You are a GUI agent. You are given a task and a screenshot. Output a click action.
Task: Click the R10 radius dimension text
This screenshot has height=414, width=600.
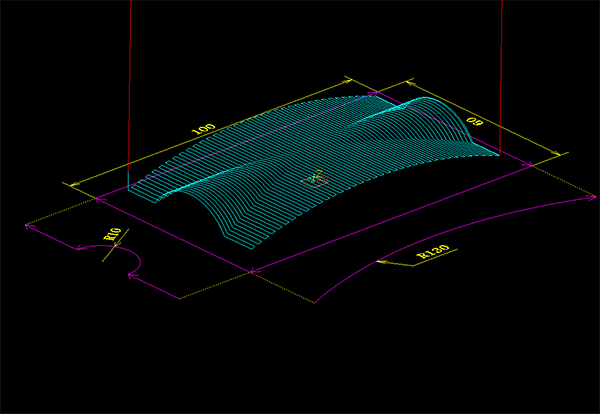(112, 234)
